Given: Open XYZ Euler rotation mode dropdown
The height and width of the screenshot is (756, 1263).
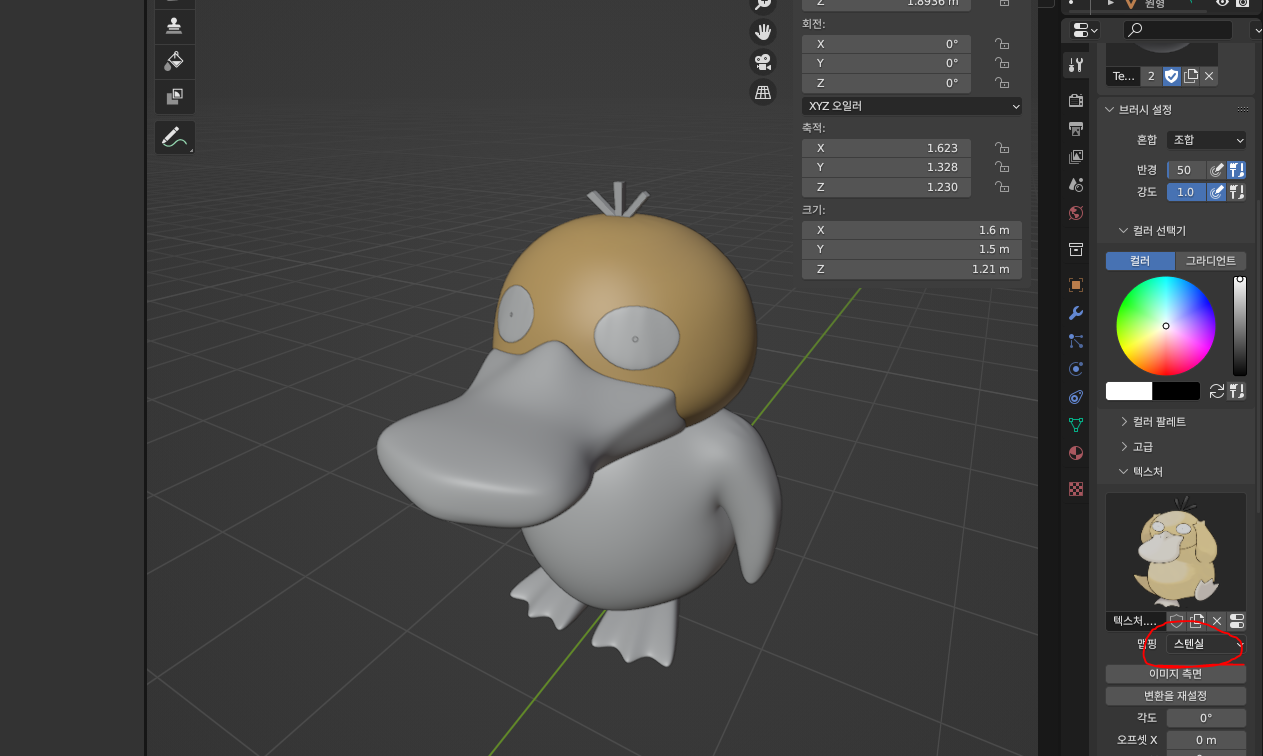Looking at the screenshot, I should [912, 106].
